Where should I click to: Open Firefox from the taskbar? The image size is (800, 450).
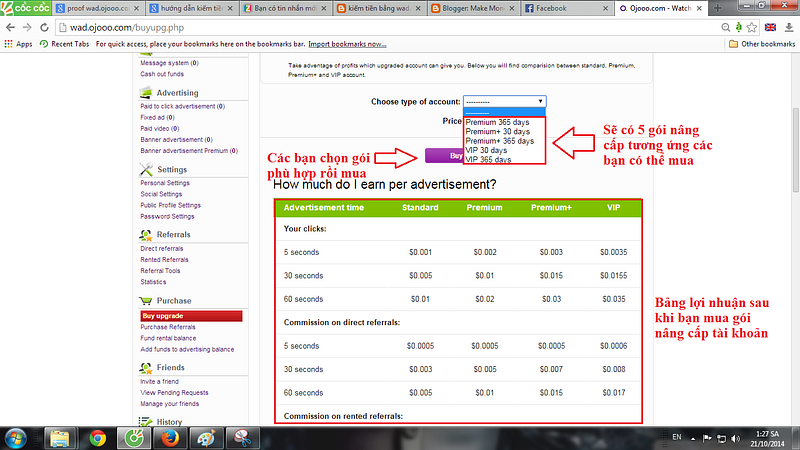tap(170, 438)
